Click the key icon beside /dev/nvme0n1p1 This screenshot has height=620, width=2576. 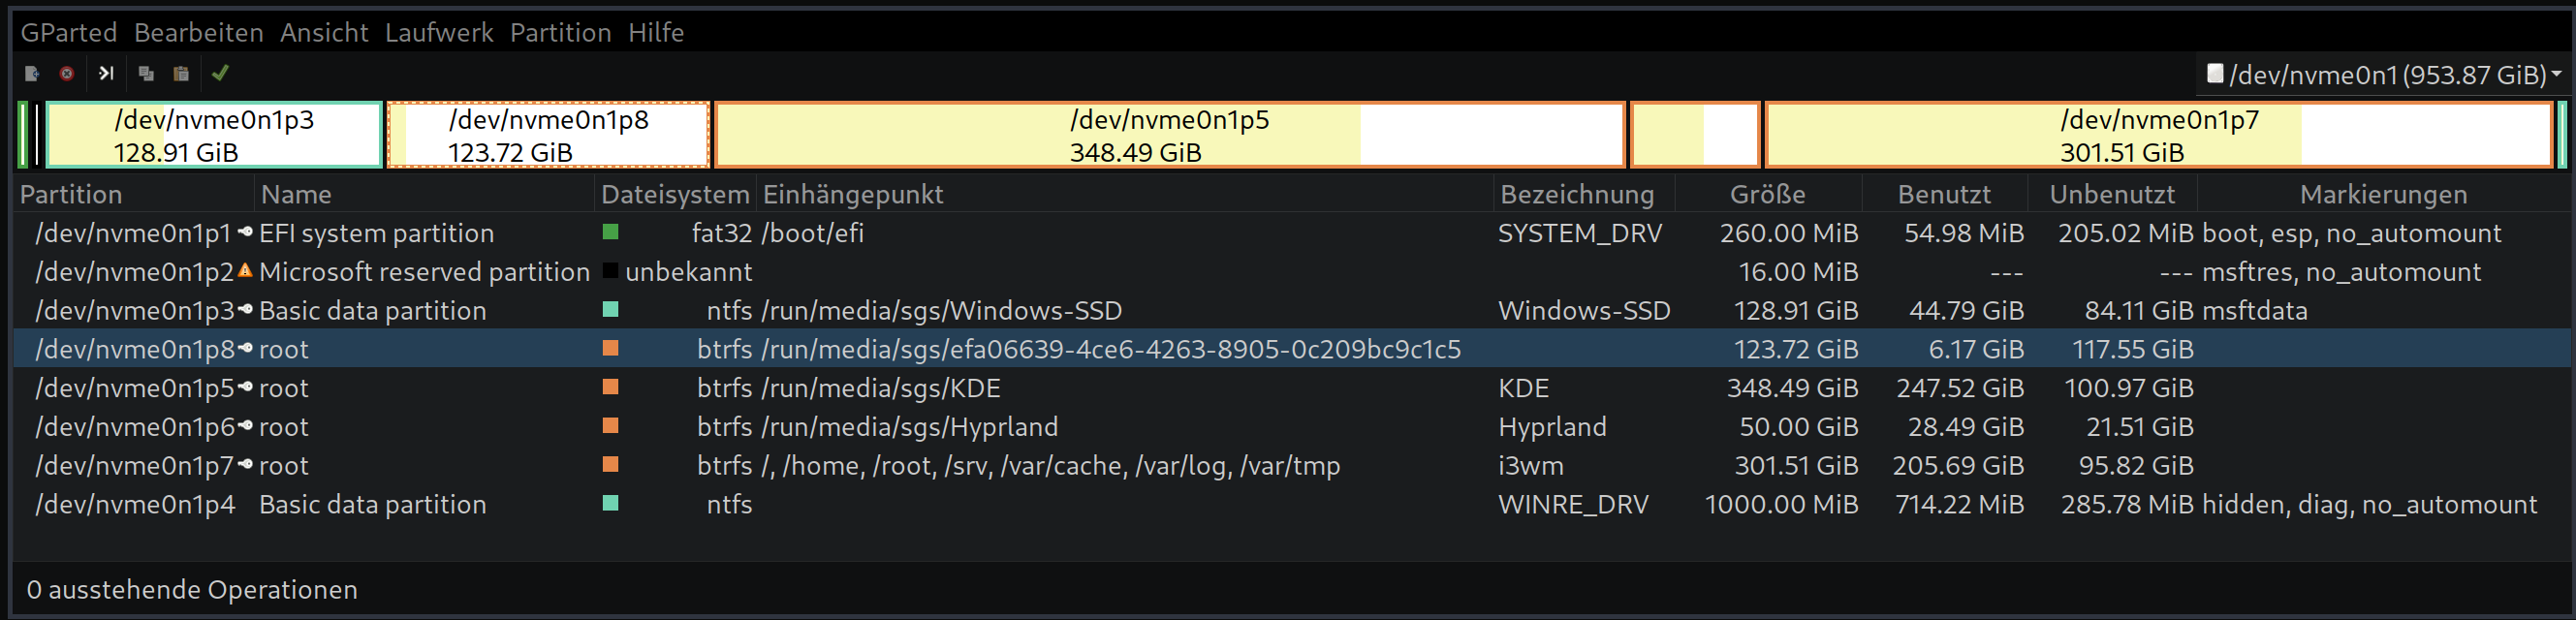(245, 232)
